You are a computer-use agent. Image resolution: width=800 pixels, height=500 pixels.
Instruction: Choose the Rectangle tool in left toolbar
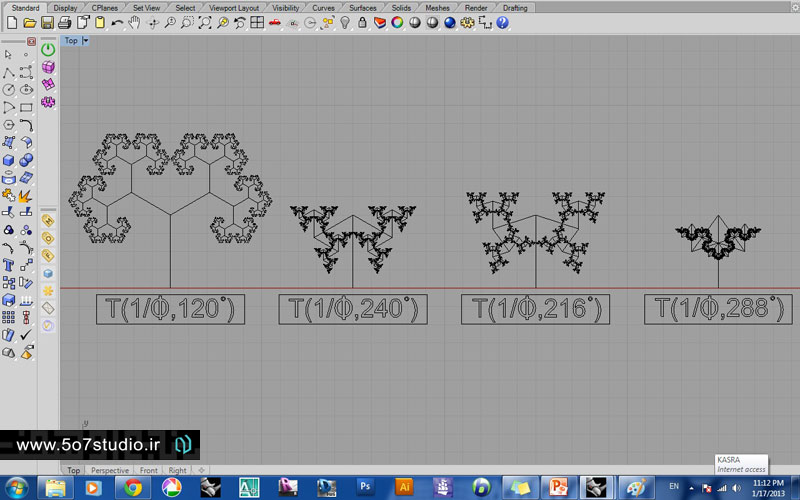pyautogui.click(x=27, y=107)
